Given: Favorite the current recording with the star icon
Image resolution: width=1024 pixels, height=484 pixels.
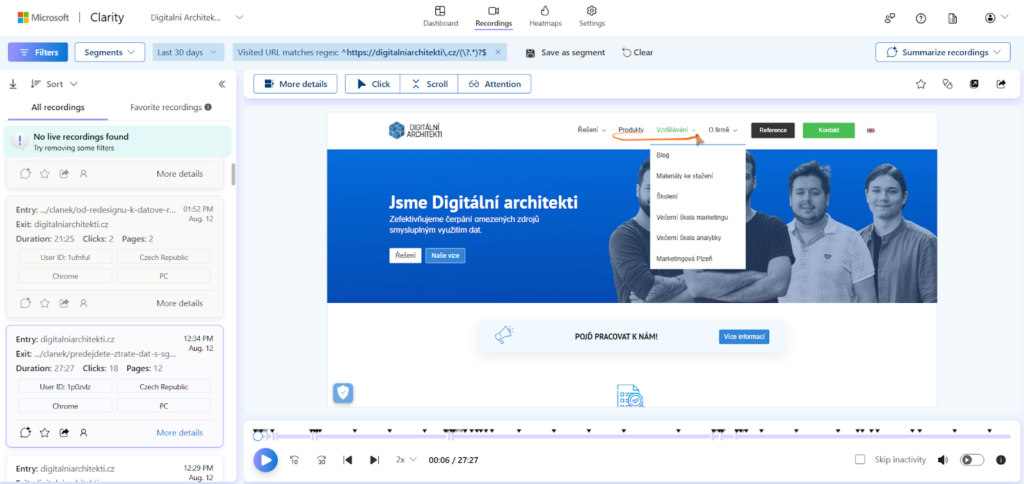Looking at the screenshot, I should [921, 84].
